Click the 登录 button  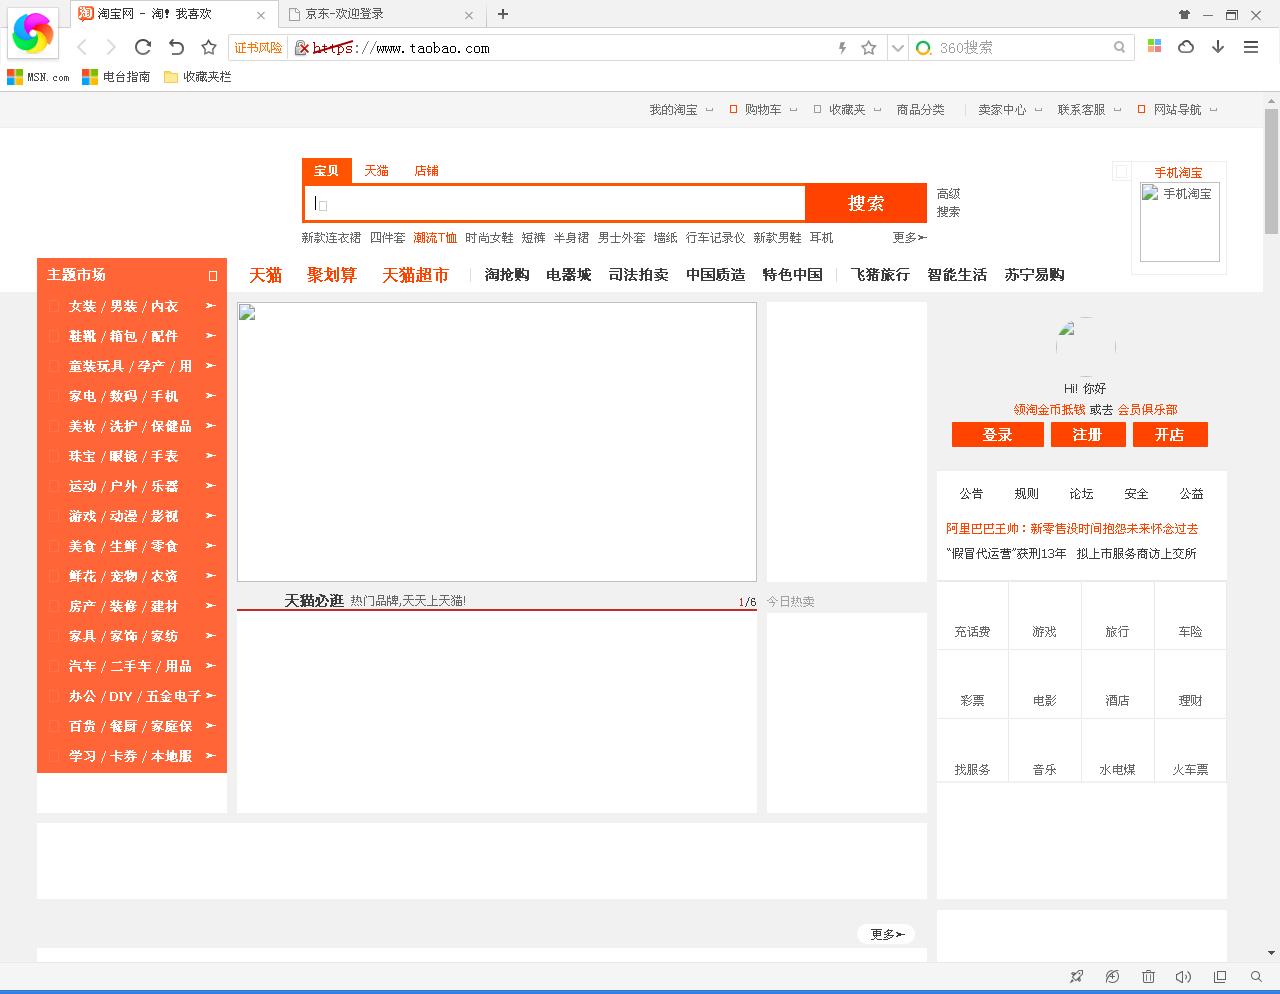tap(998, 435)
